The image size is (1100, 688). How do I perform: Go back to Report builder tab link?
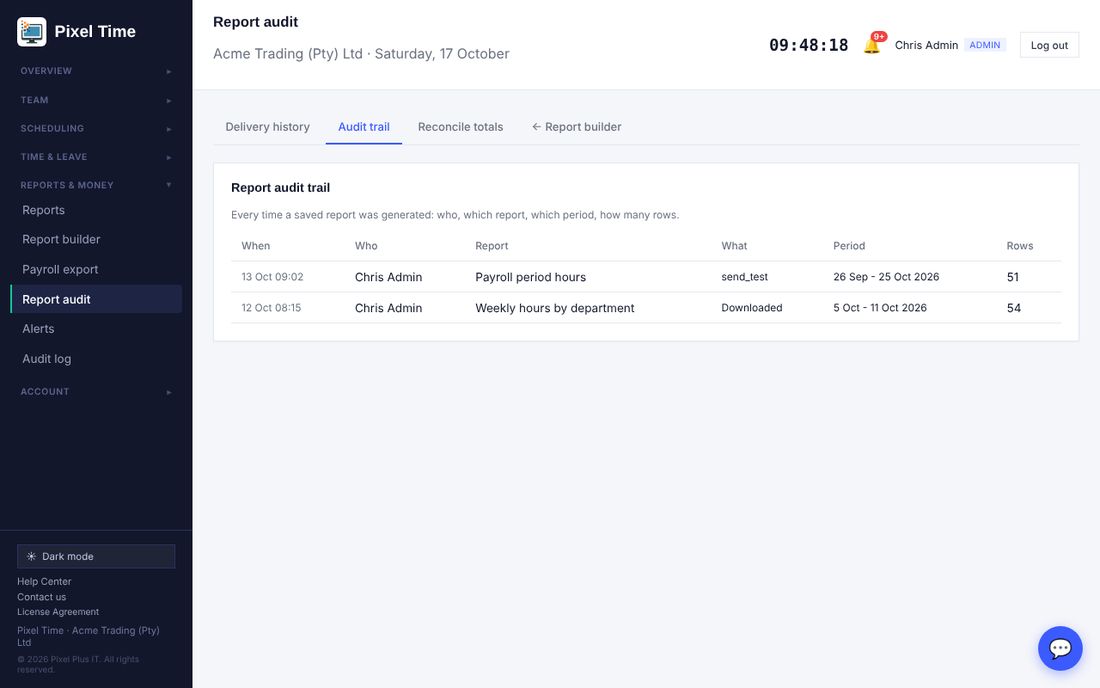[577, 127]
